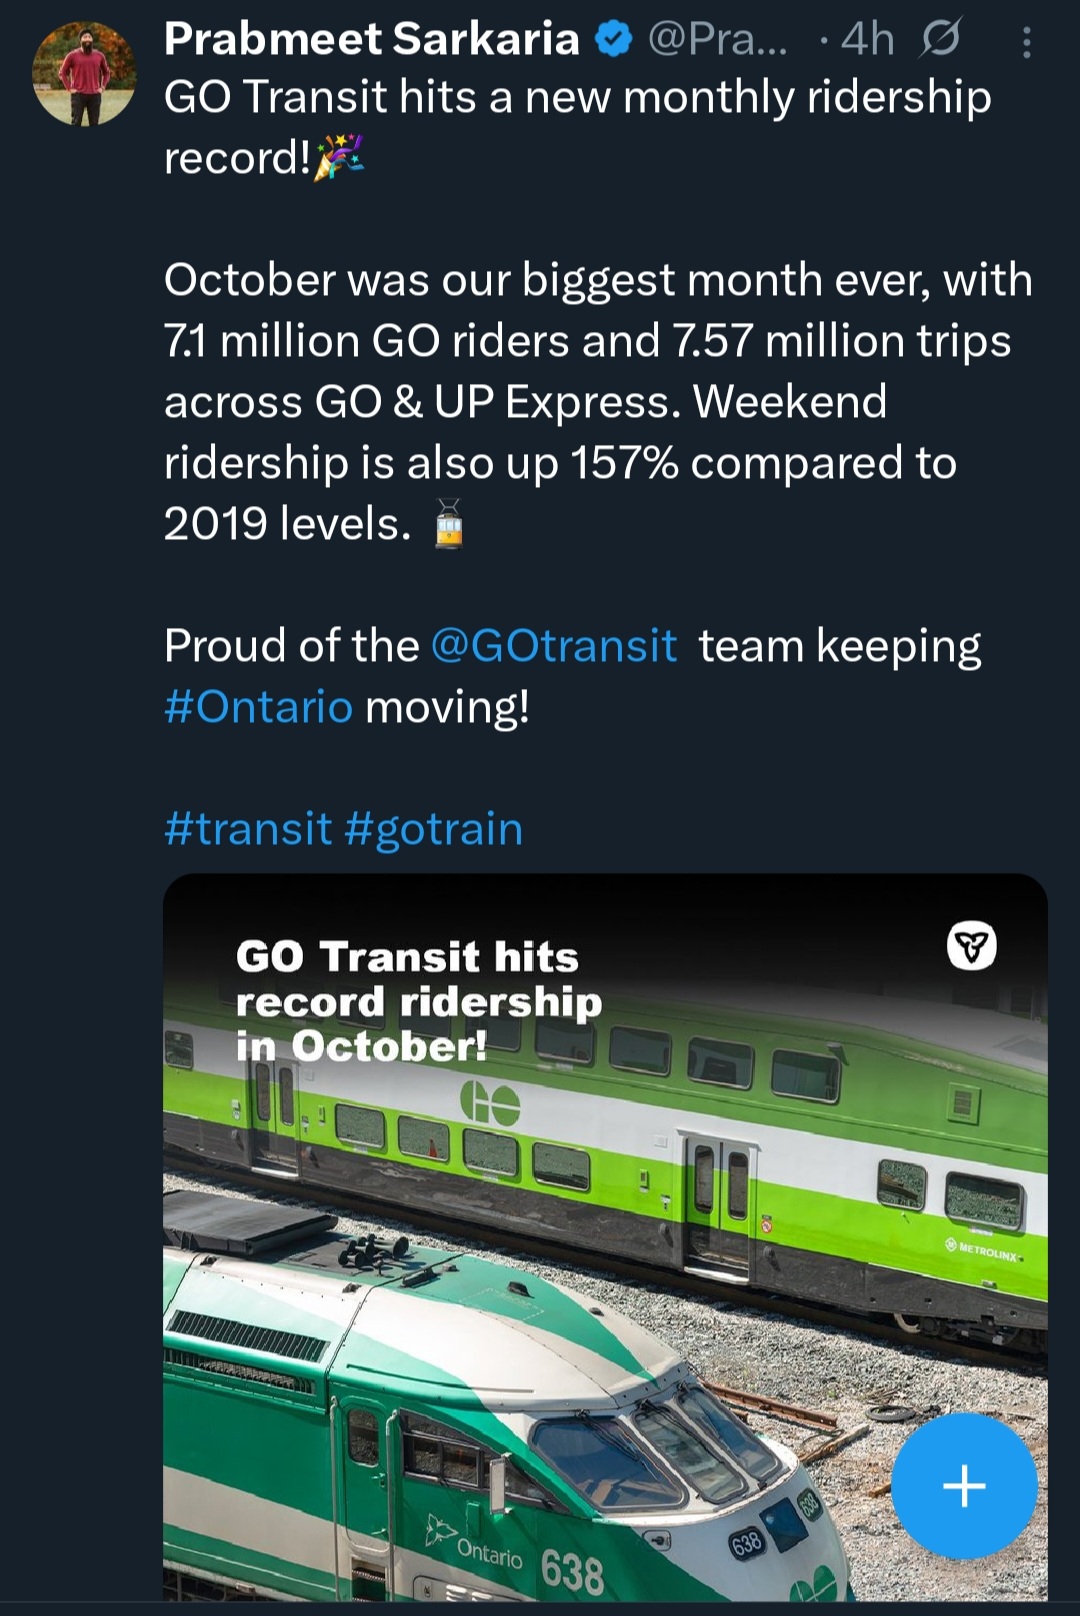Tap the party popper emoji
1080x1616 pixels.
[x=339, y=158]
